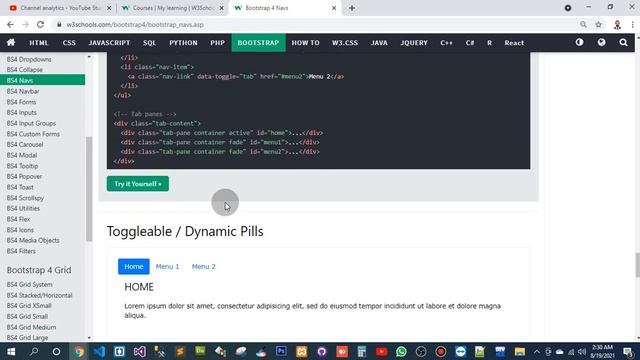Open PYTHON in top nav

pyautogui.click(x=183, y=43)
